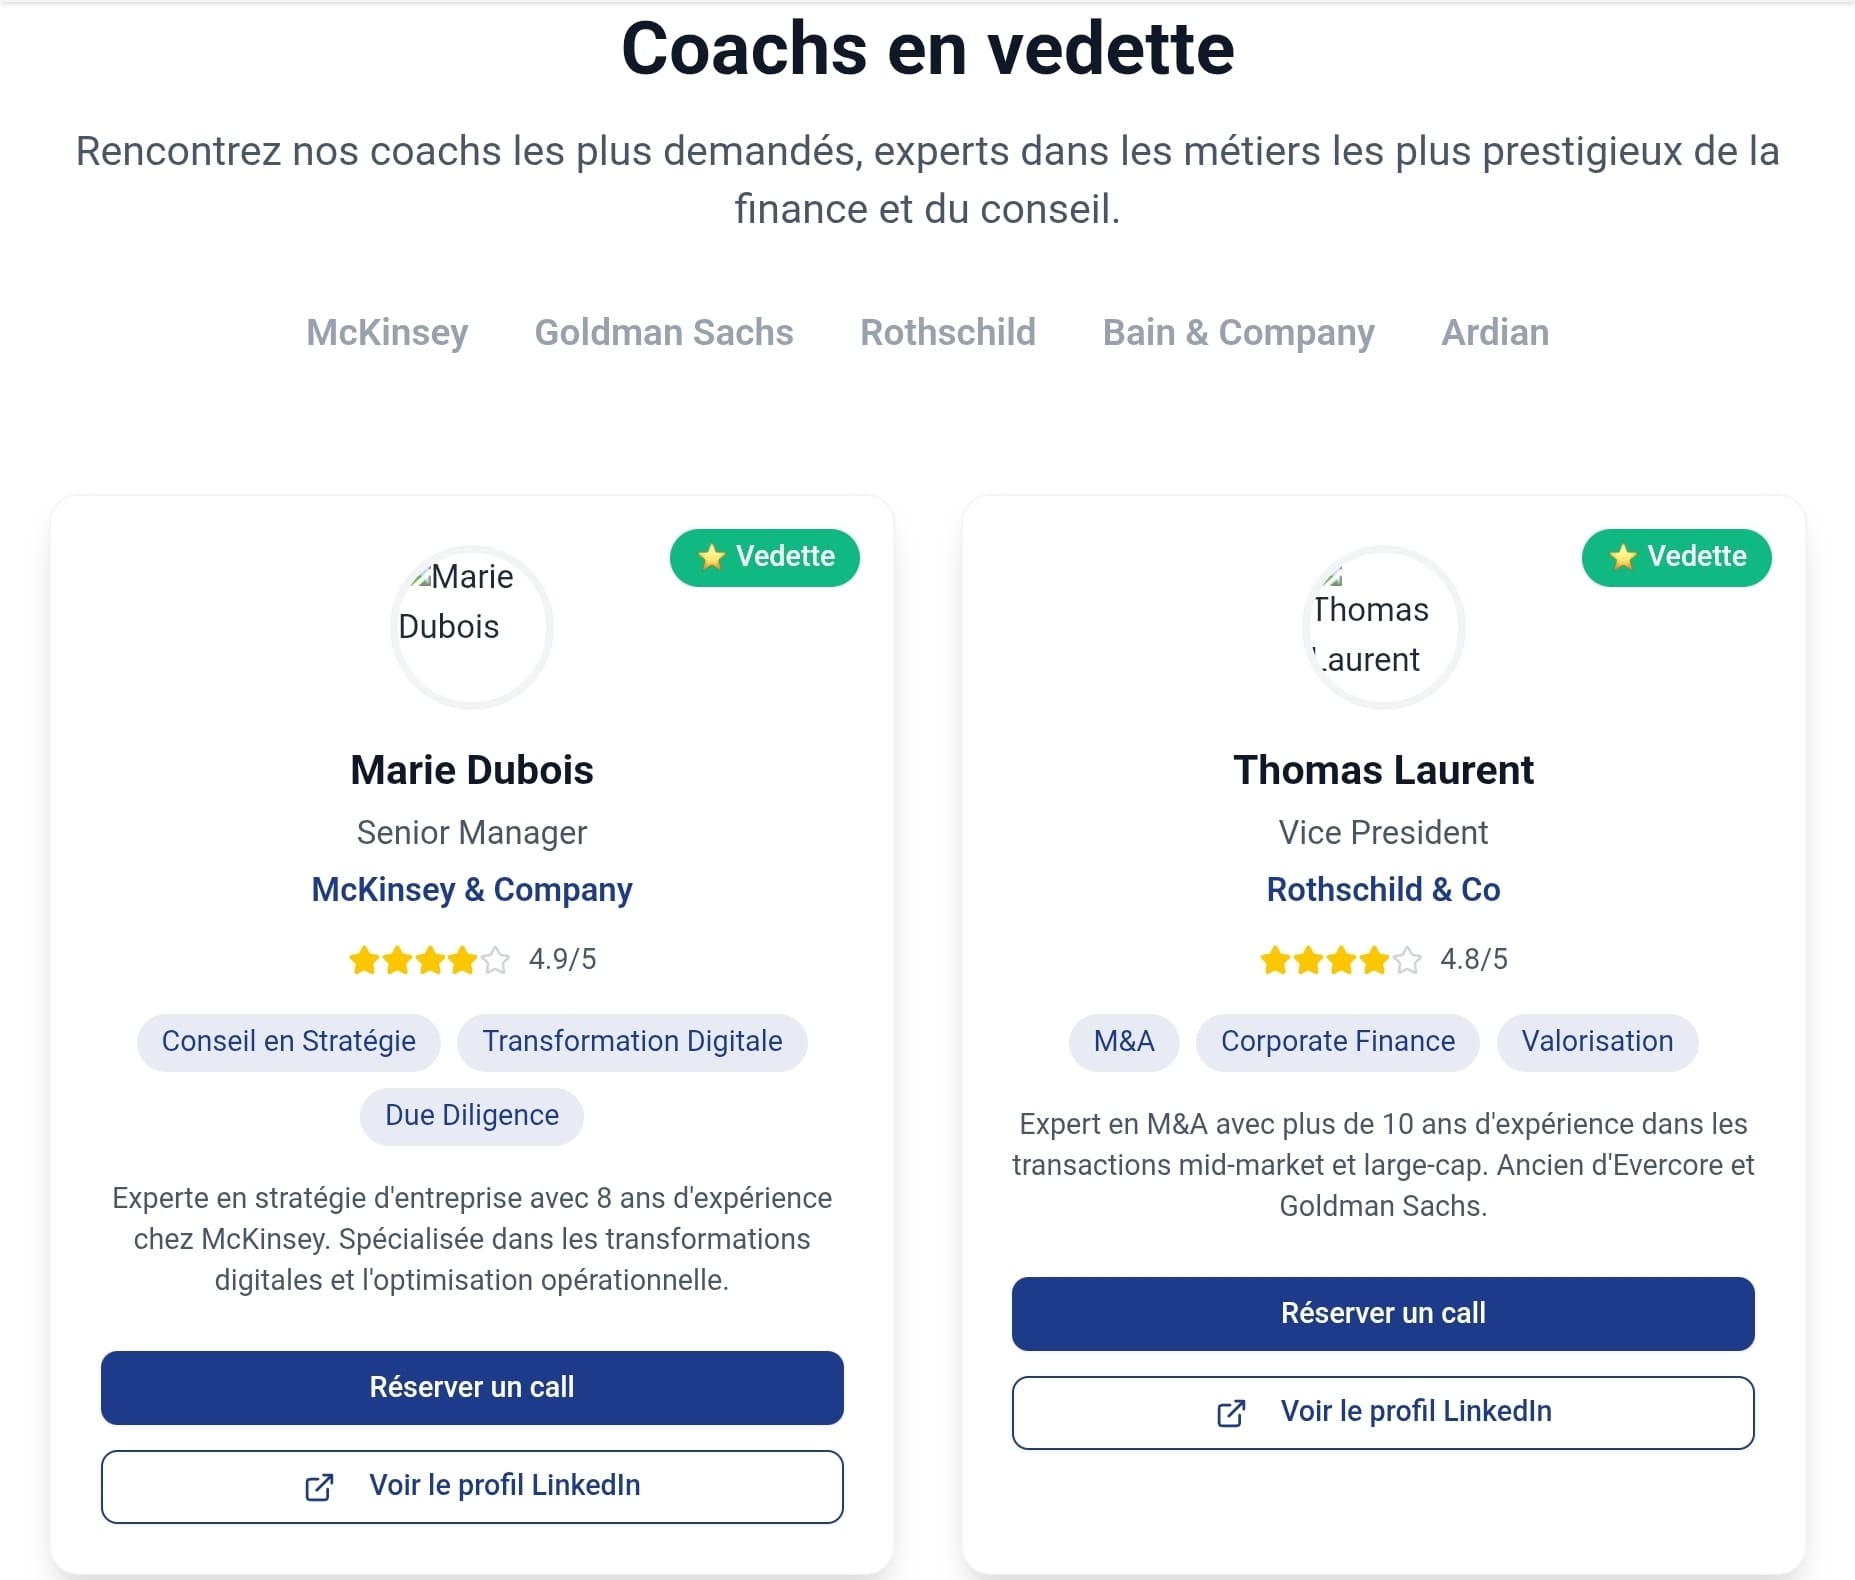Click the Conseil en Stratégie tag
Image resolution: width=1855 pixels, height=1580 pixels.
coord(289,1043)
